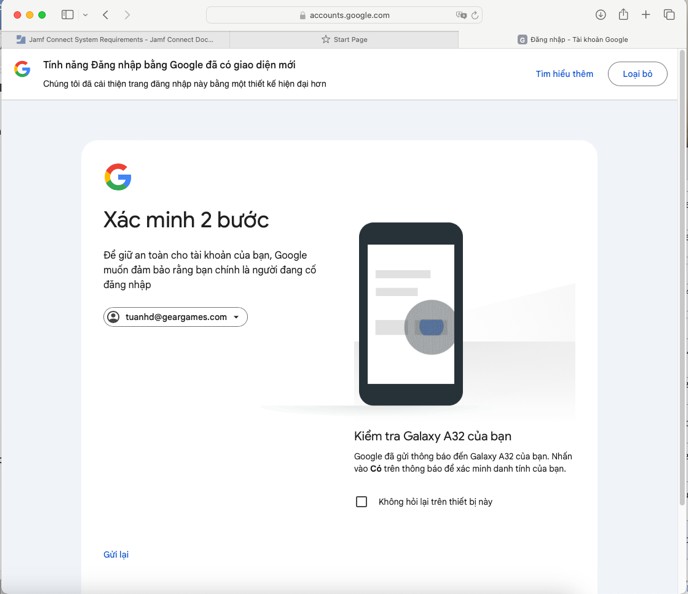
Task: Open the Share menu icon
Action: 623,15
